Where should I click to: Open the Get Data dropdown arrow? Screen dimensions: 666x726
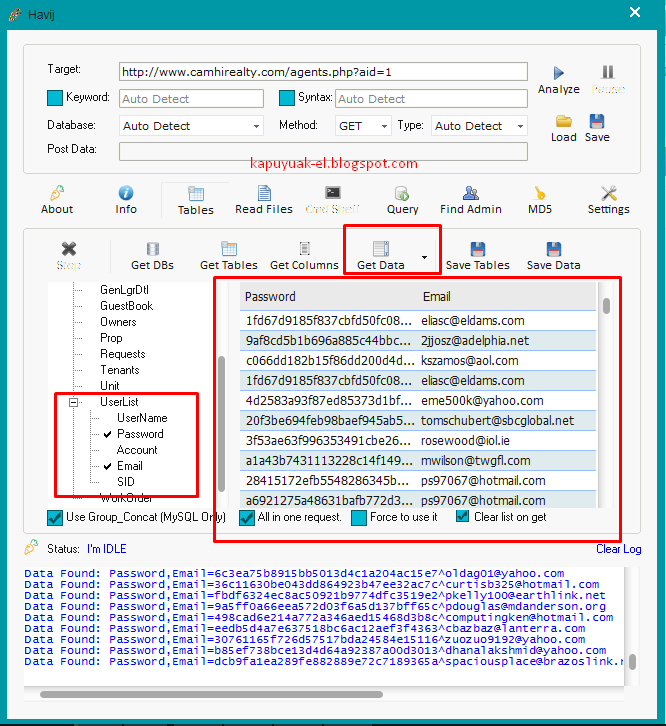click(424, 257)
